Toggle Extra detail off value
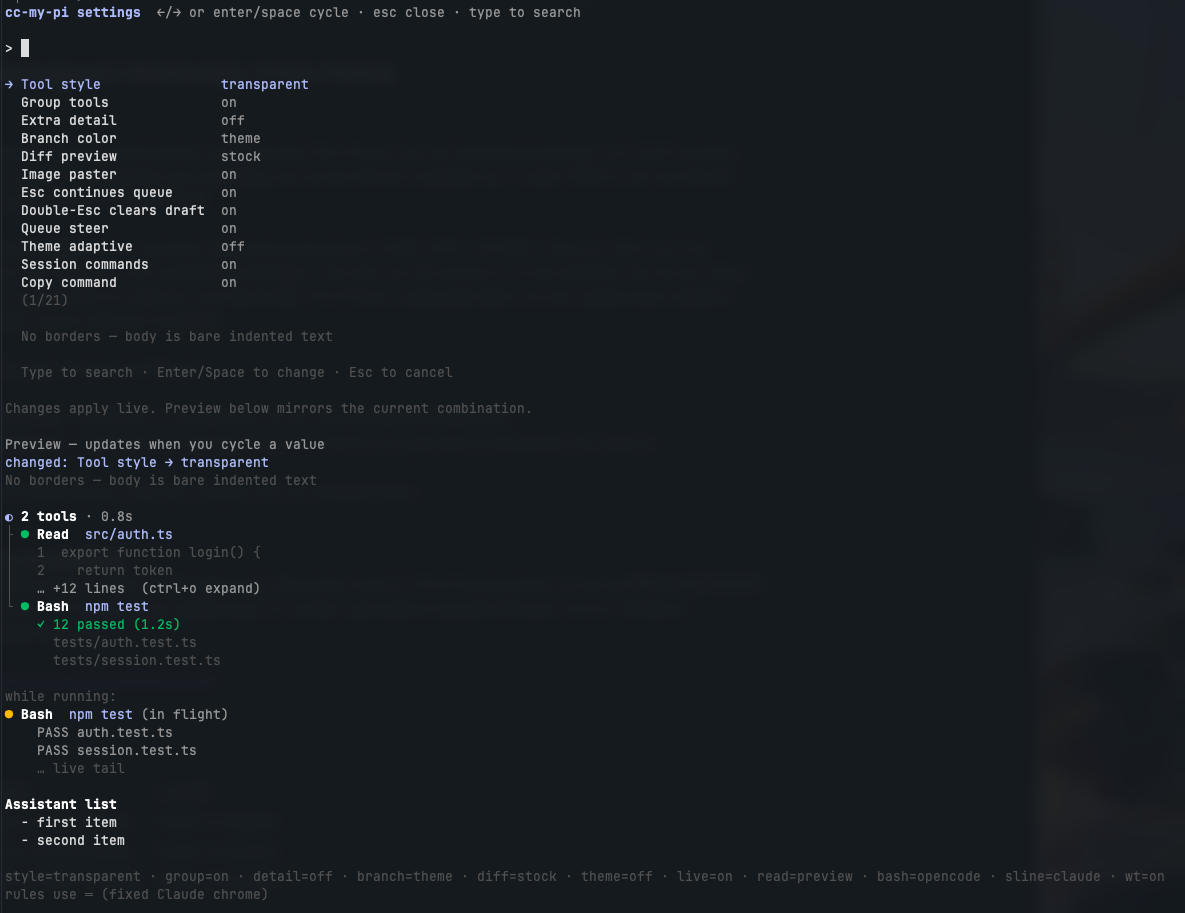Viewport: 1185px width, 913px height. pos(233,121)
